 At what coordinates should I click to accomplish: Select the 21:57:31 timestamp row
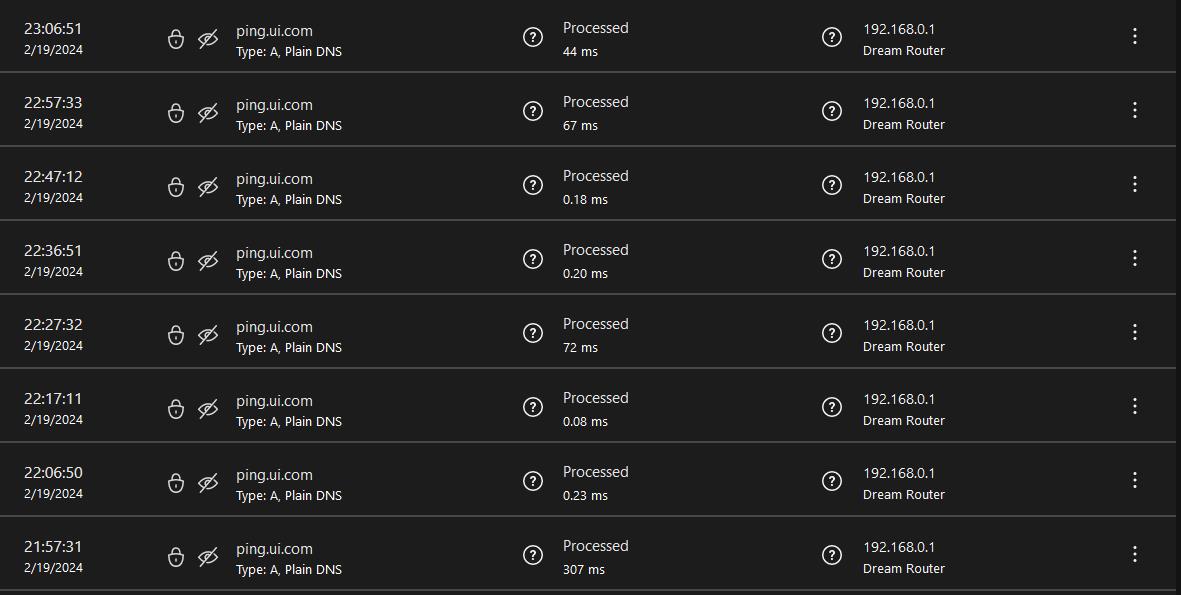click(x=587, y=555)
